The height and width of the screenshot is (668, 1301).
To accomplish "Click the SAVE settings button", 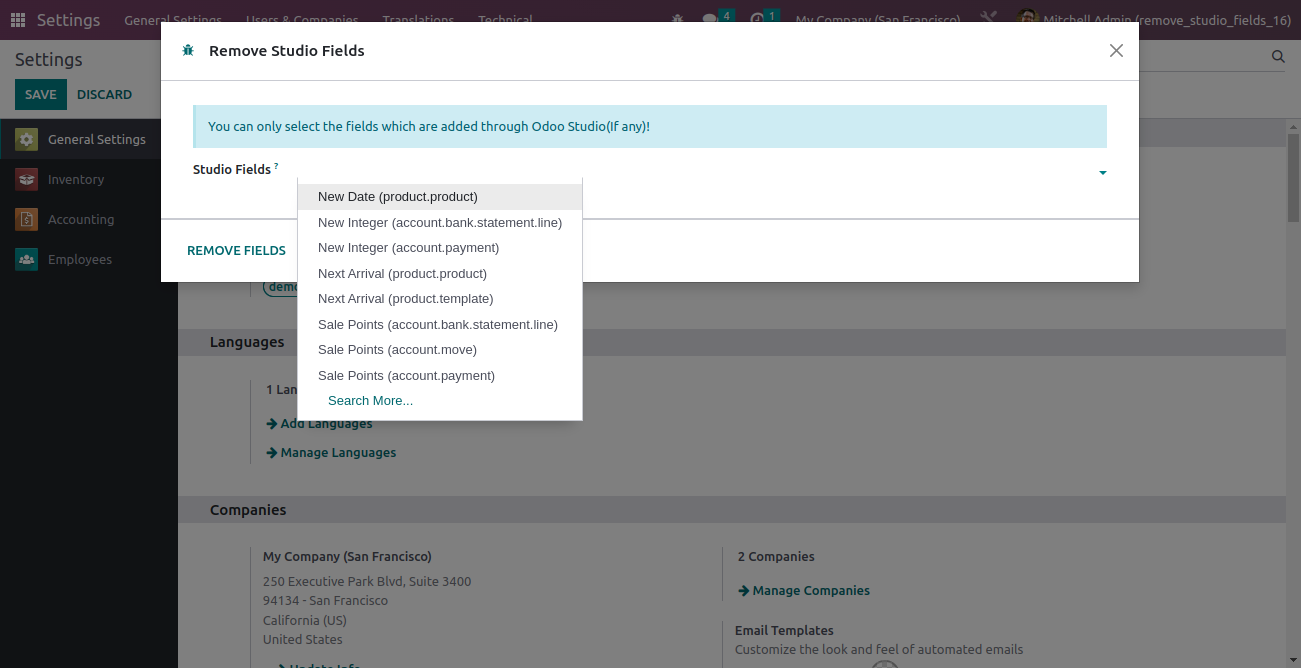I will (41, 95).
